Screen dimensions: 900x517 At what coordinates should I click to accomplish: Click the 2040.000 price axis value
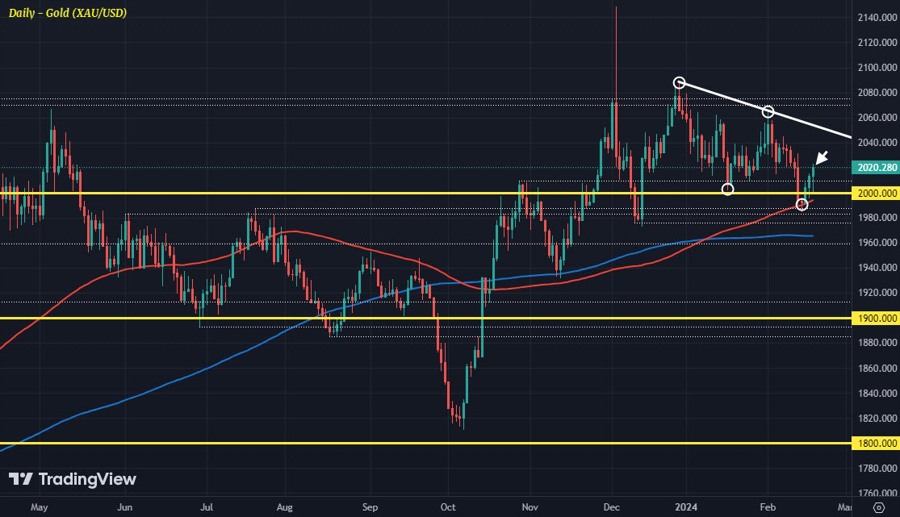click(x=877, y=142)
